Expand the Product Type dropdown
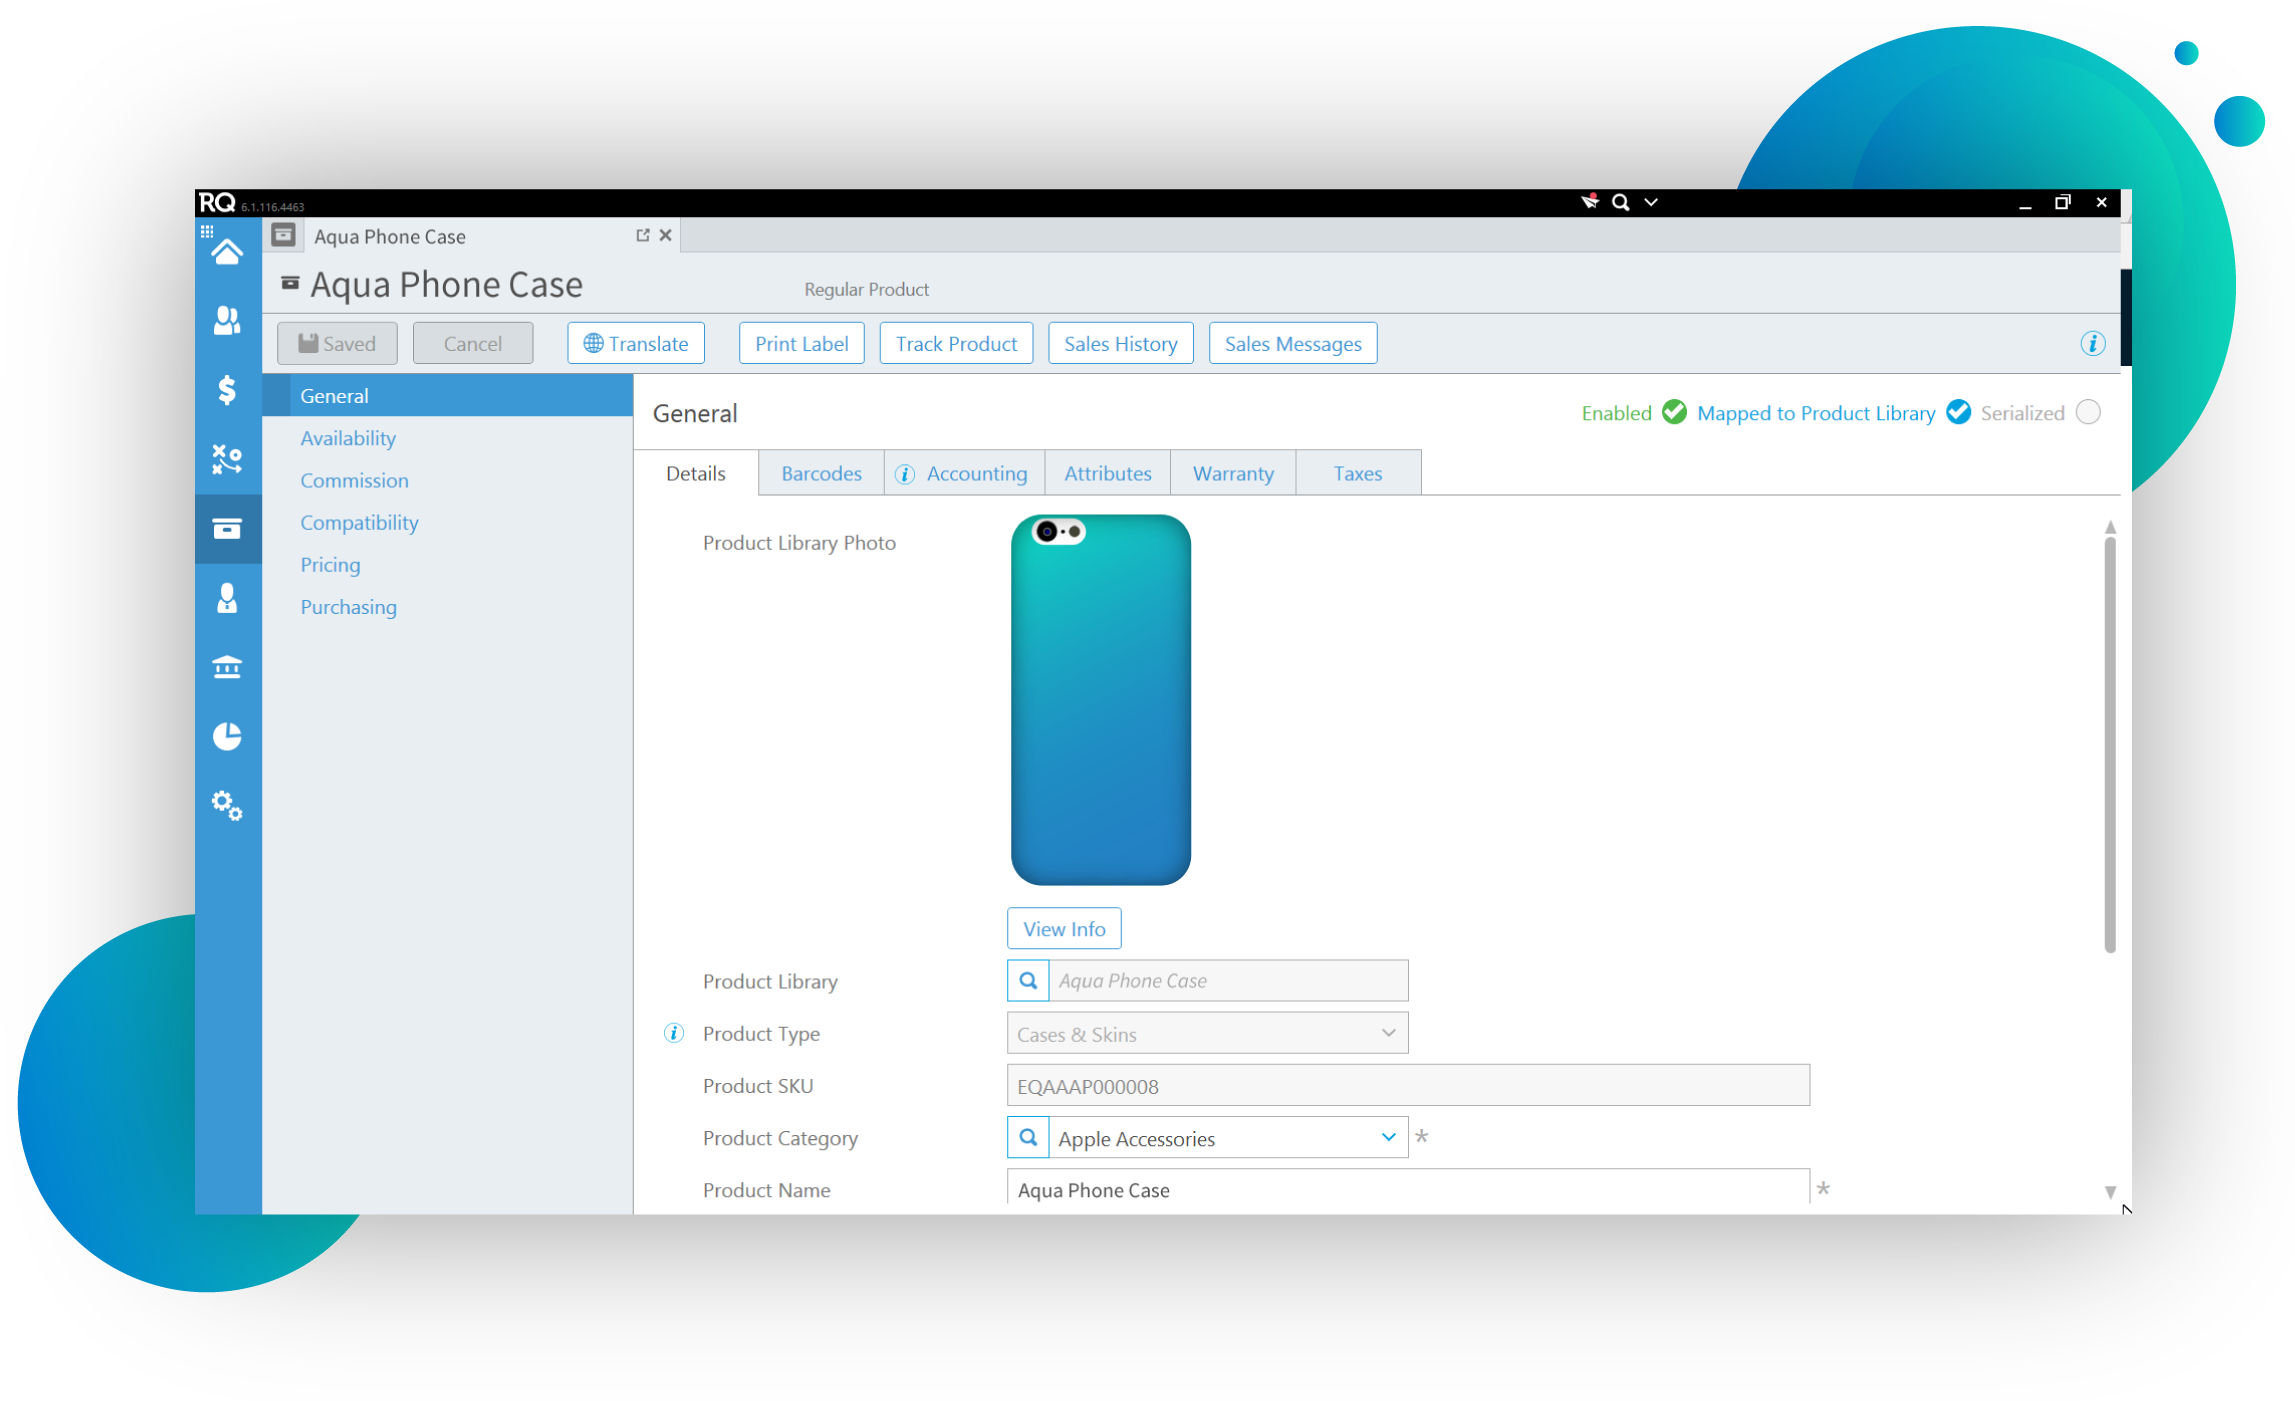 click(x=1387, y=1033)
